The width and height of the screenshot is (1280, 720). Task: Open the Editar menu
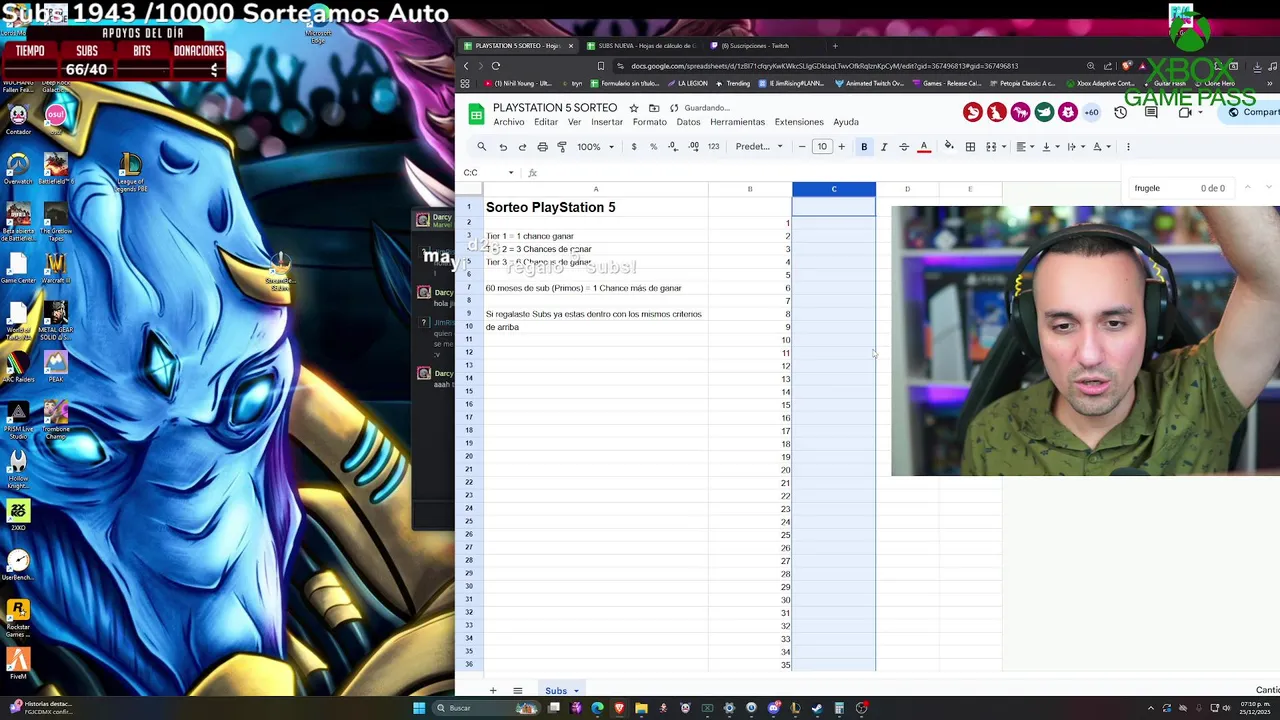(546, 122)
